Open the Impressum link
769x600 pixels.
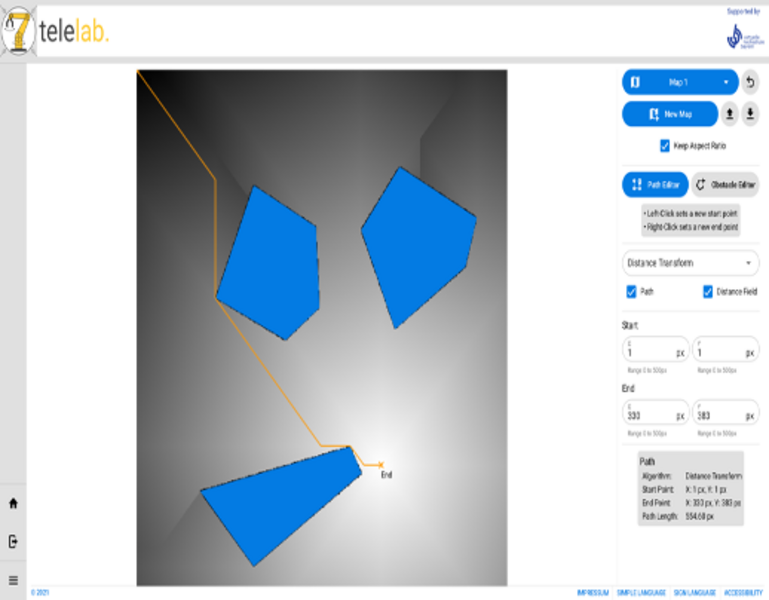point(592,593)
